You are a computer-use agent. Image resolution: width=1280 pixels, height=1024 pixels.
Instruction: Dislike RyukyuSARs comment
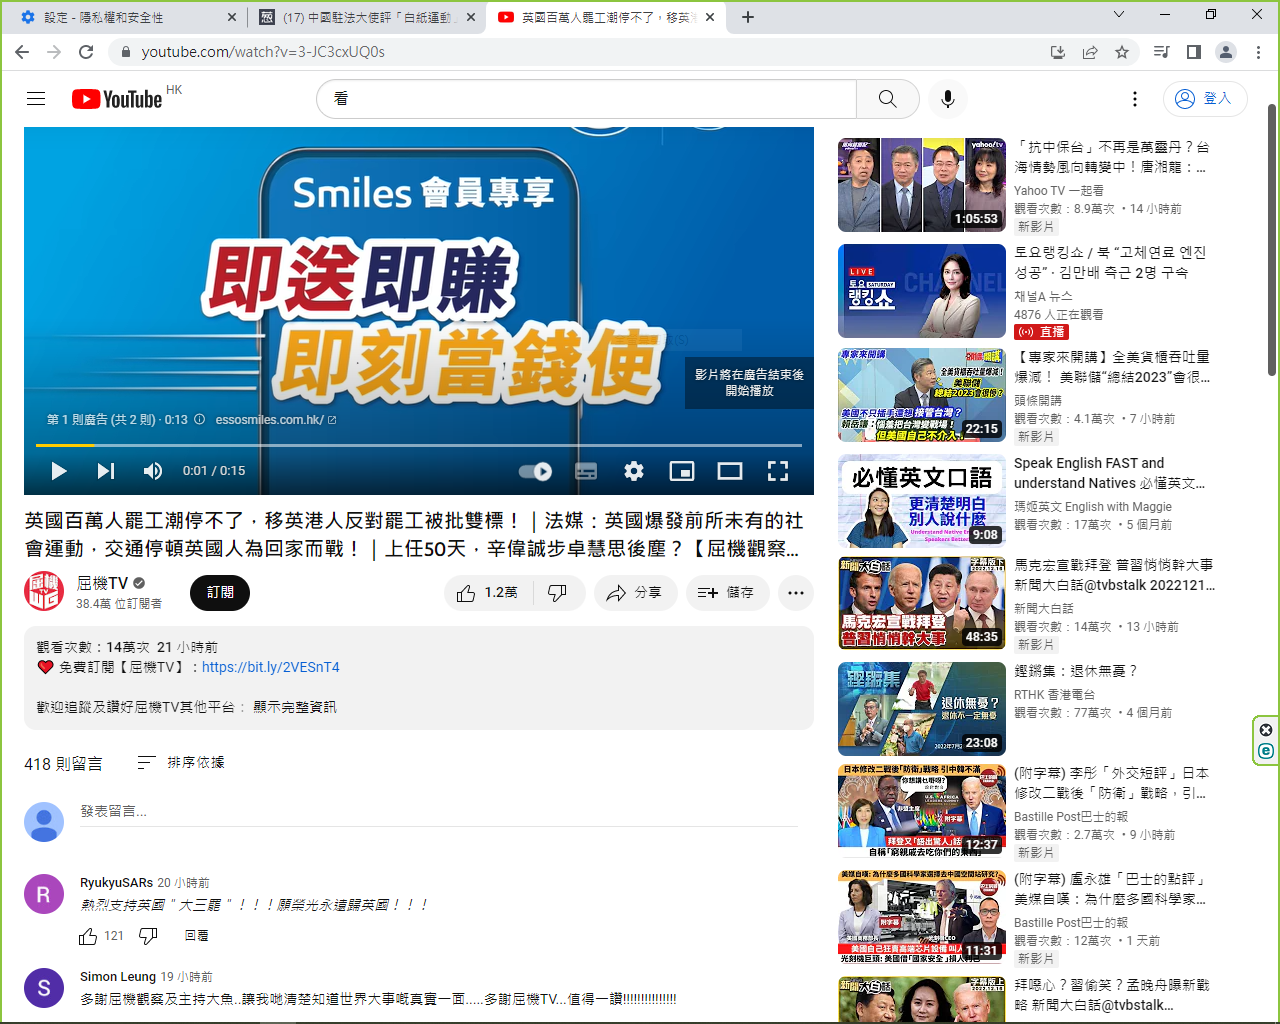pyautogui.click(x=148, y=936)
